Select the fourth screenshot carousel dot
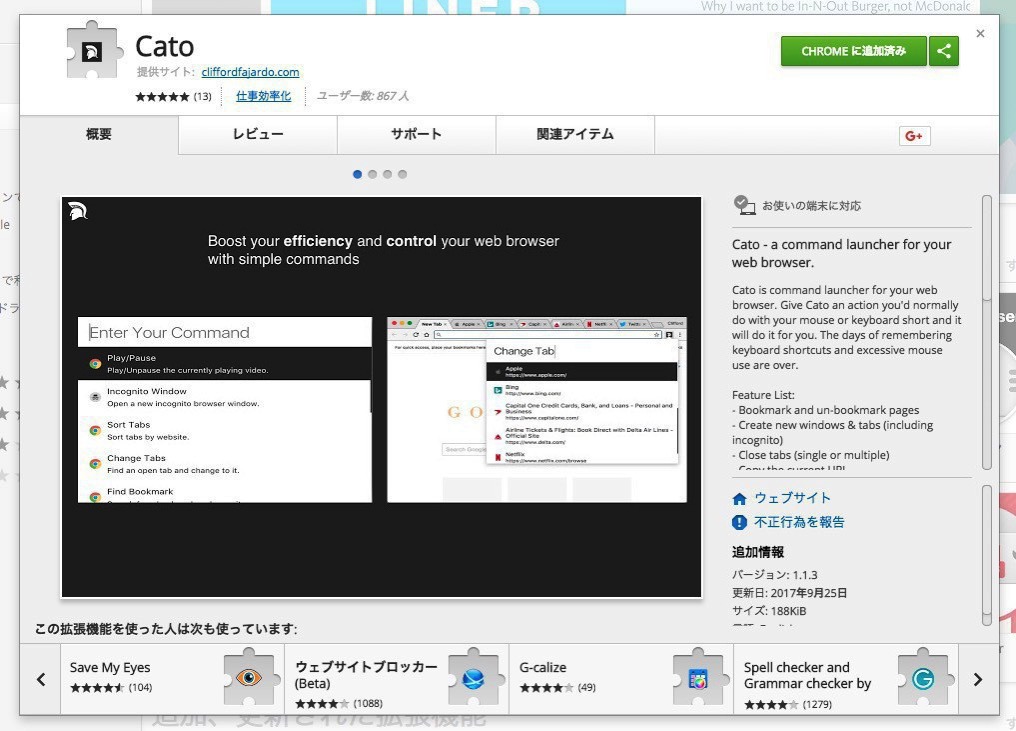Viewport: 1016px width, 731px height. click(402, 174)
